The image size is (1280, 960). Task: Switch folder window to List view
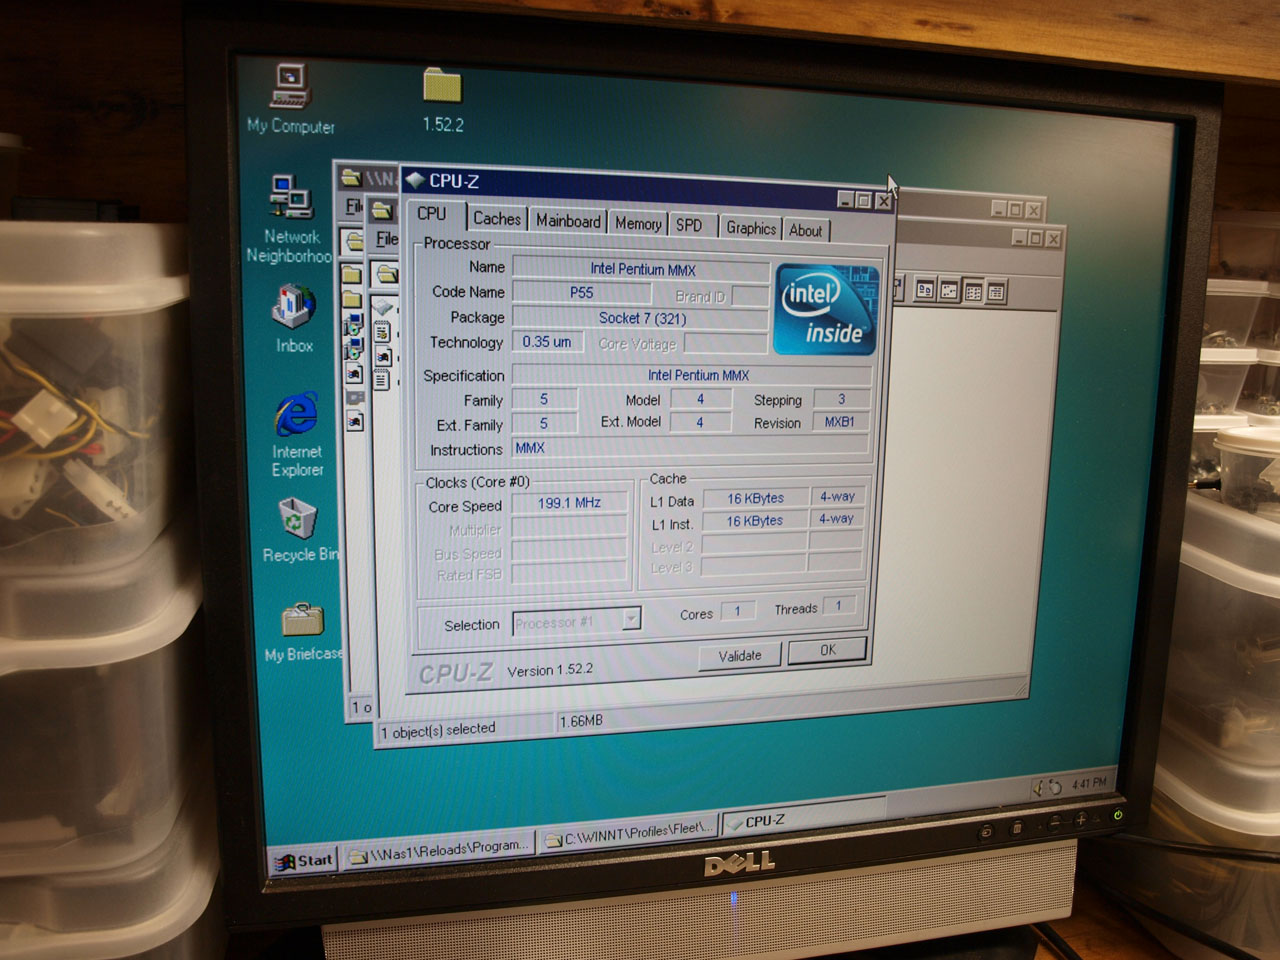click(972, 292)
